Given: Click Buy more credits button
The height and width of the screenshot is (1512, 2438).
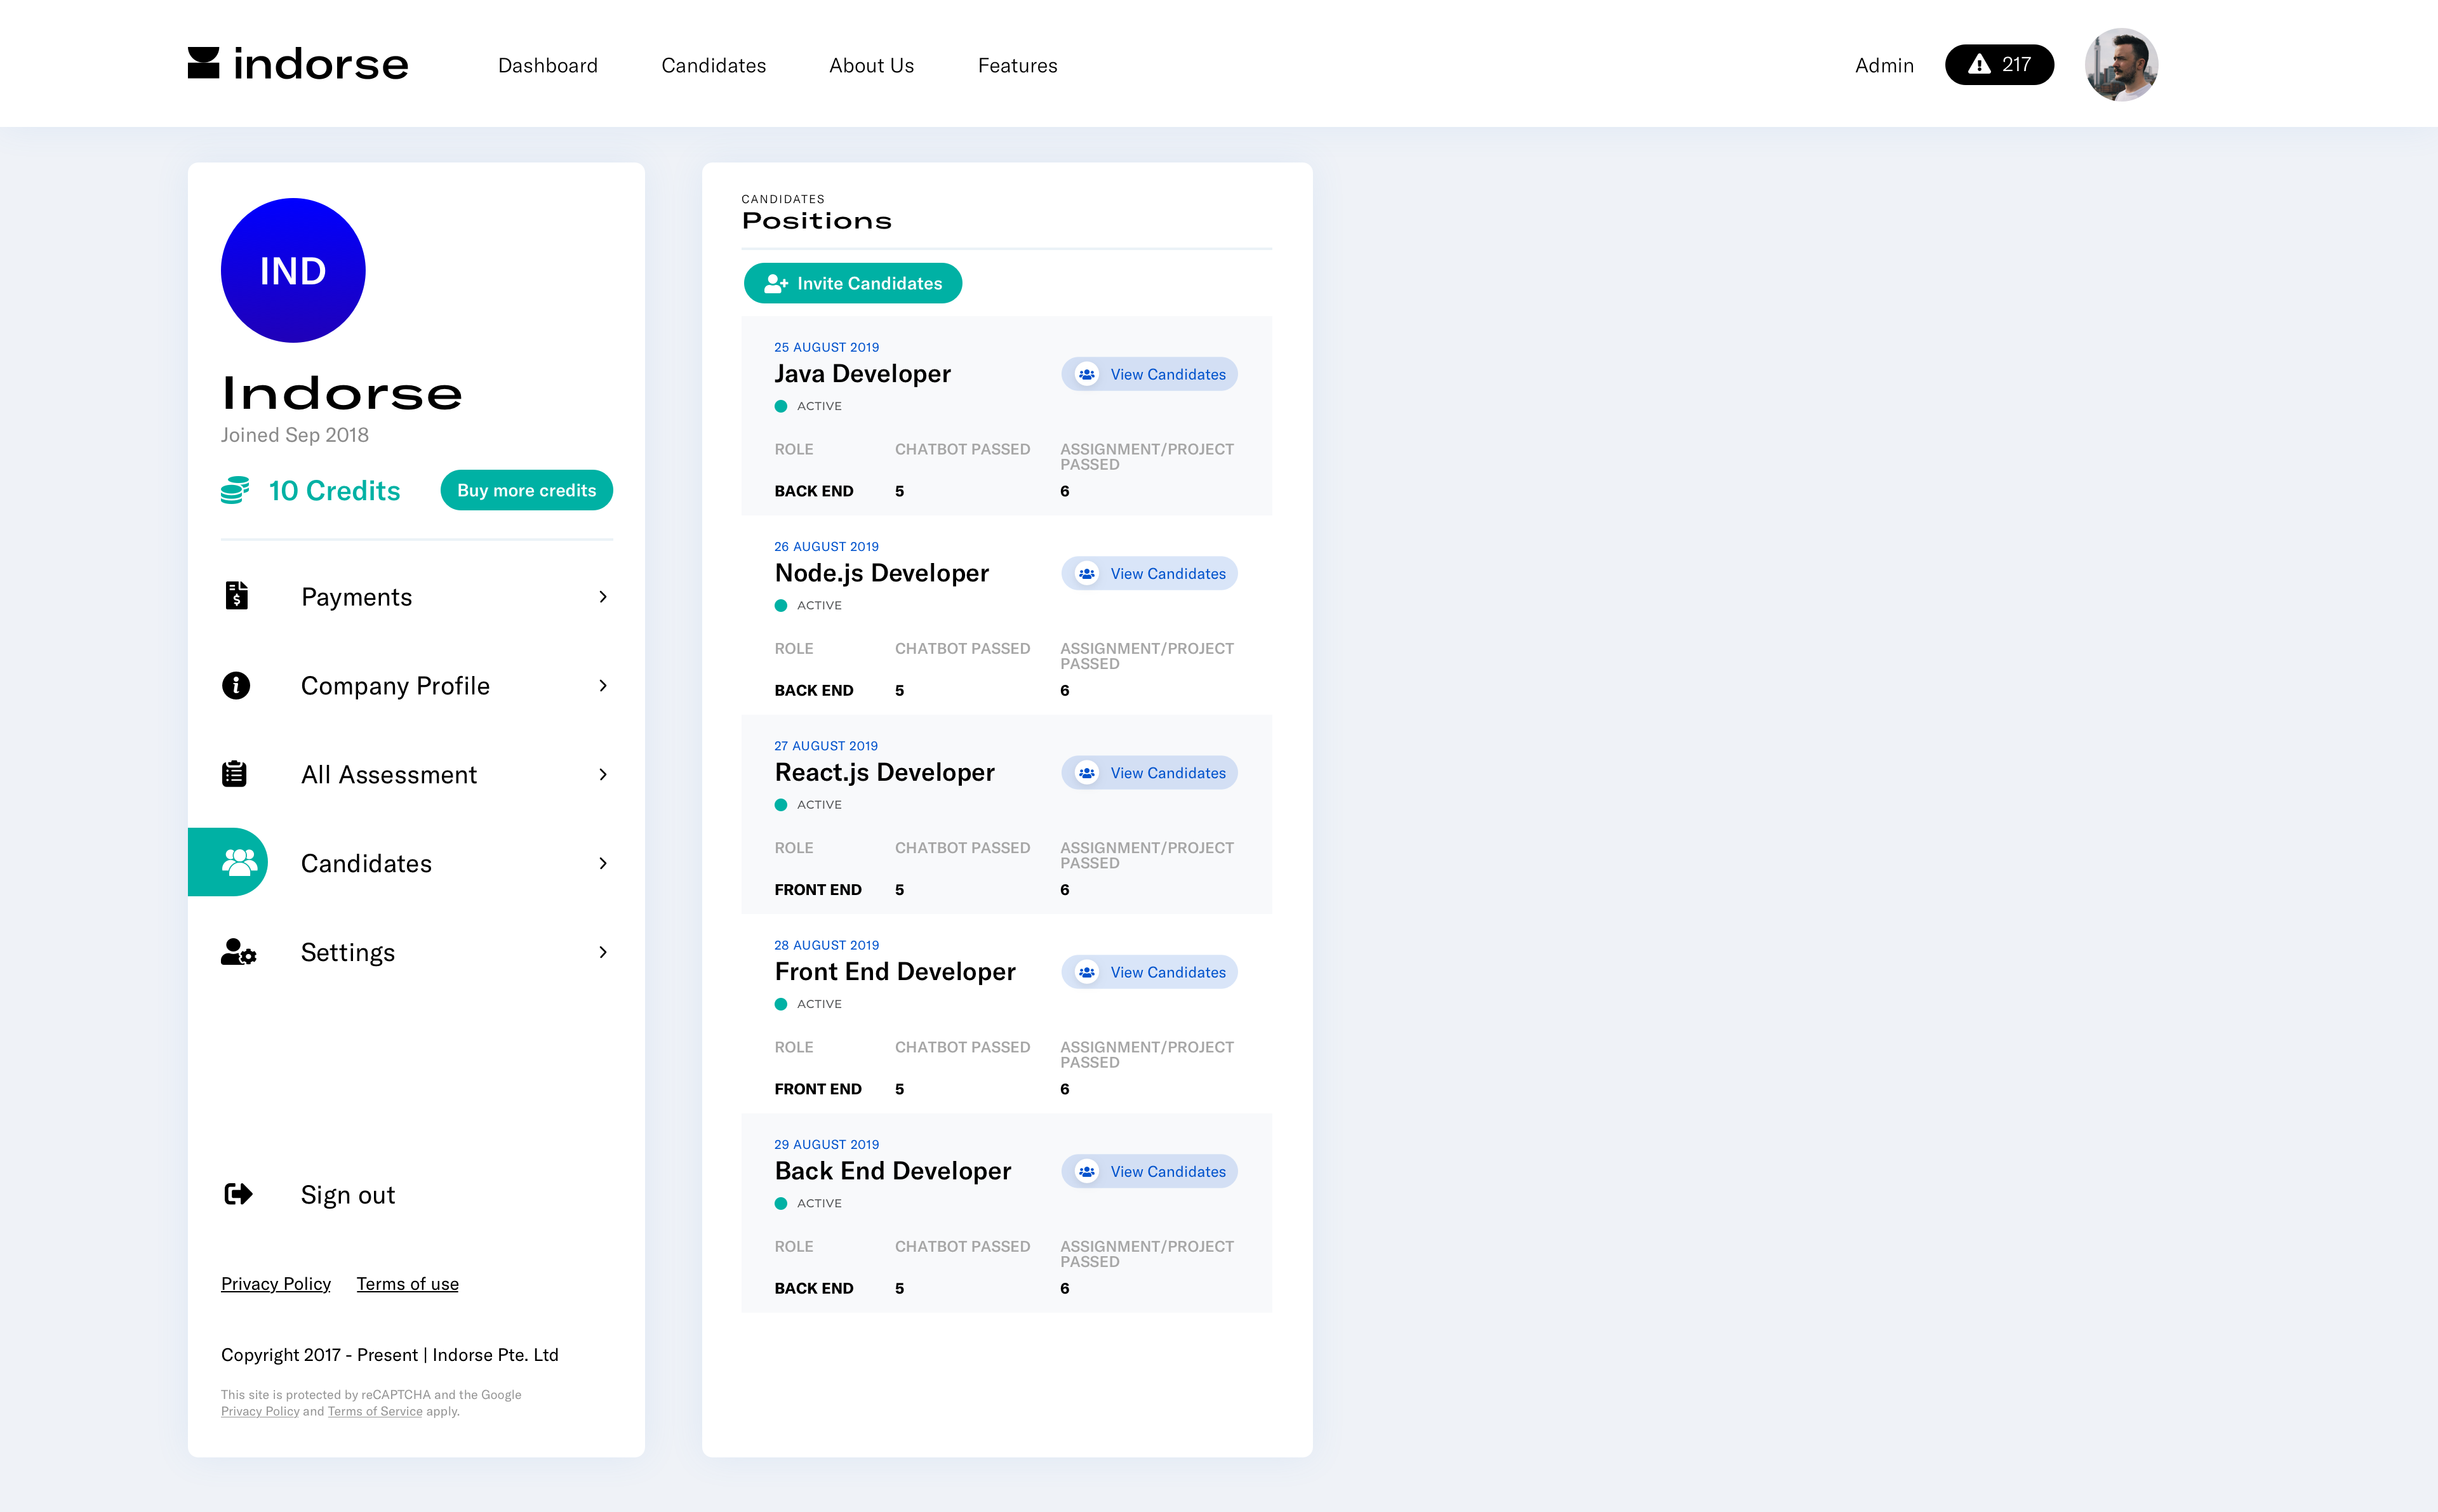Looking at the screenshot, I should click(526, 490).
